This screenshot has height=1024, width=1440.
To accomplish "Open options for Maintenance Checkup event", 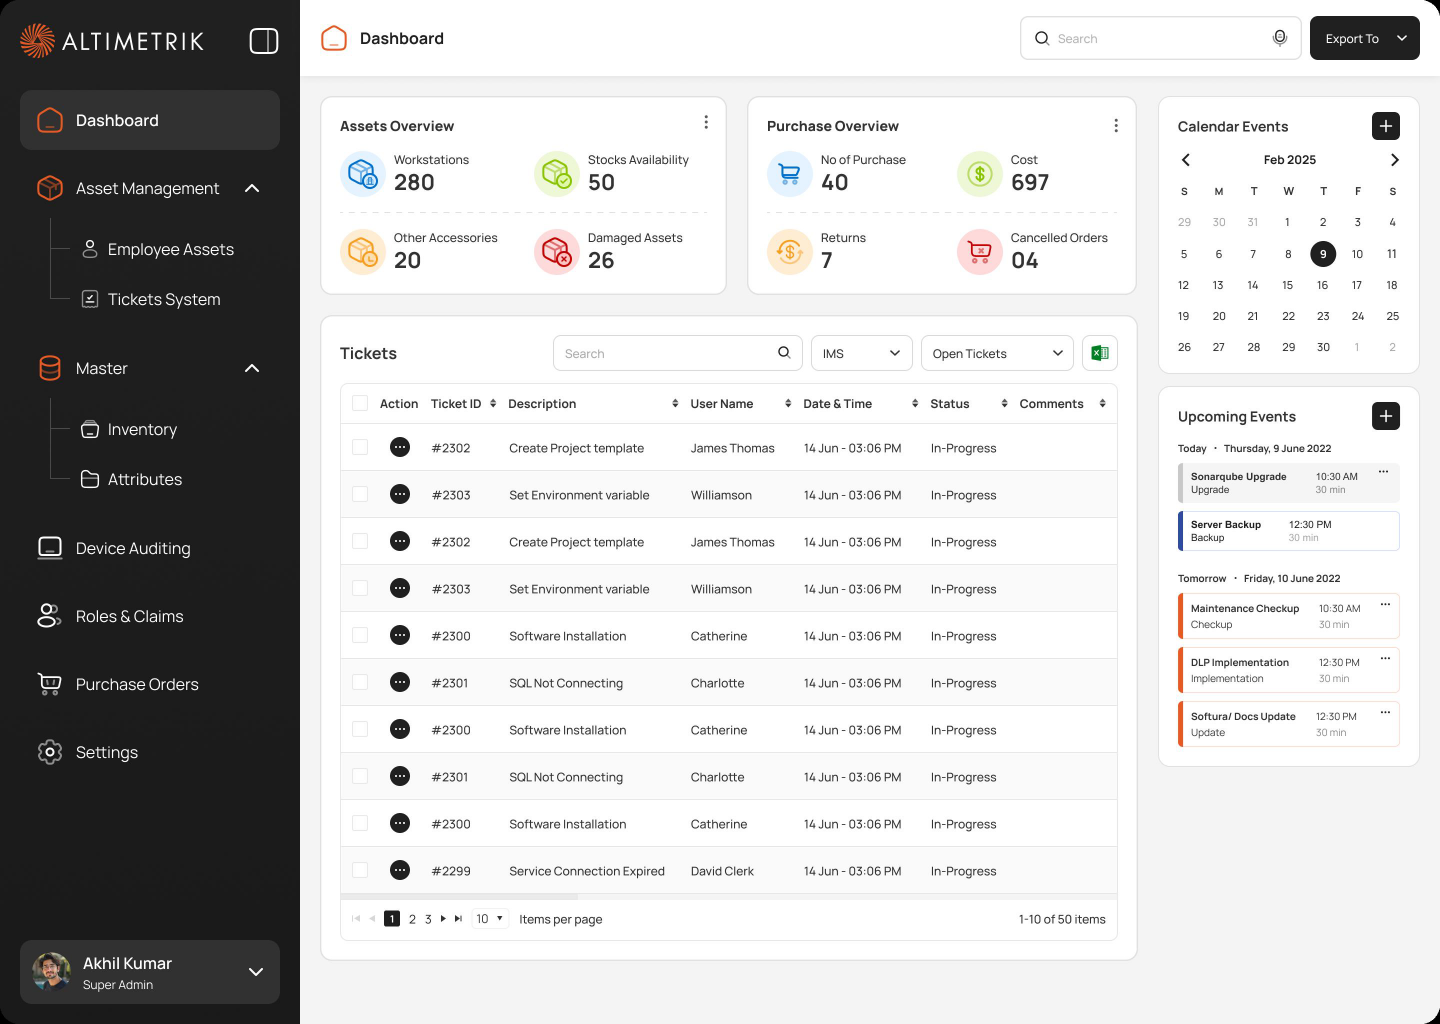I will 1385,604.
